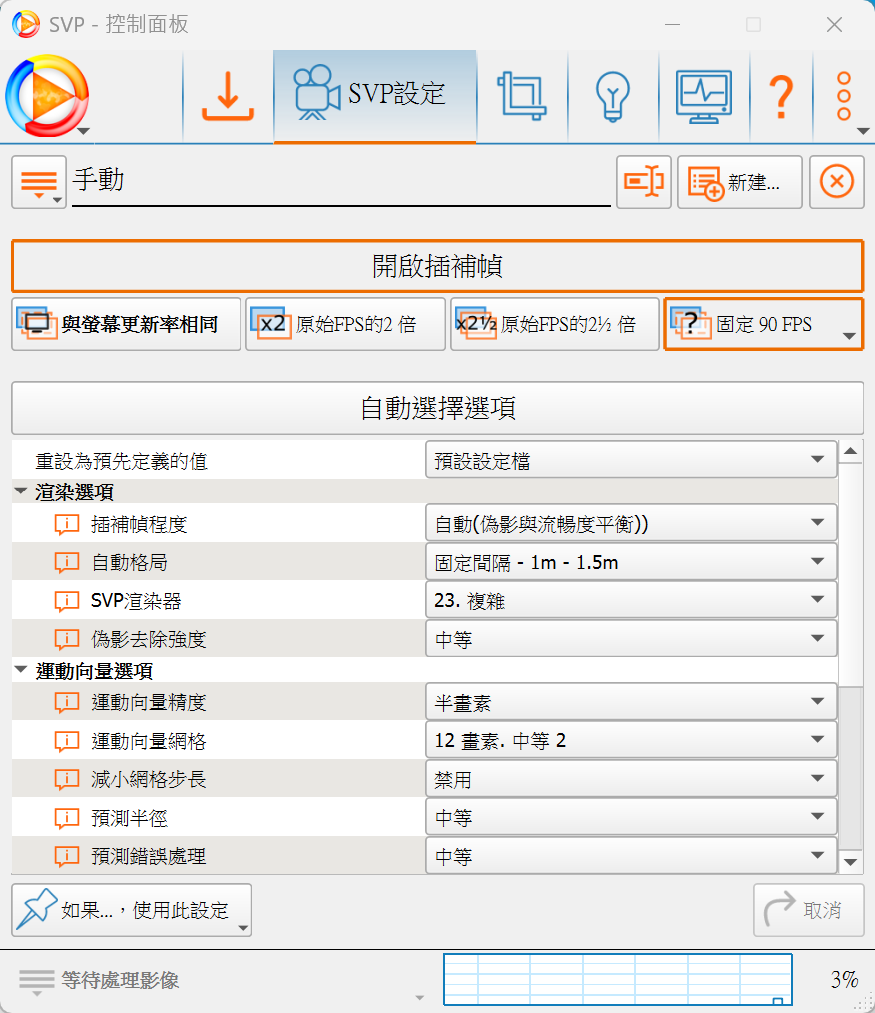Click the scrollbar down arrow
Image resolution: width=875 pixels, height=1013 pixels.
[x=850, y=862]
